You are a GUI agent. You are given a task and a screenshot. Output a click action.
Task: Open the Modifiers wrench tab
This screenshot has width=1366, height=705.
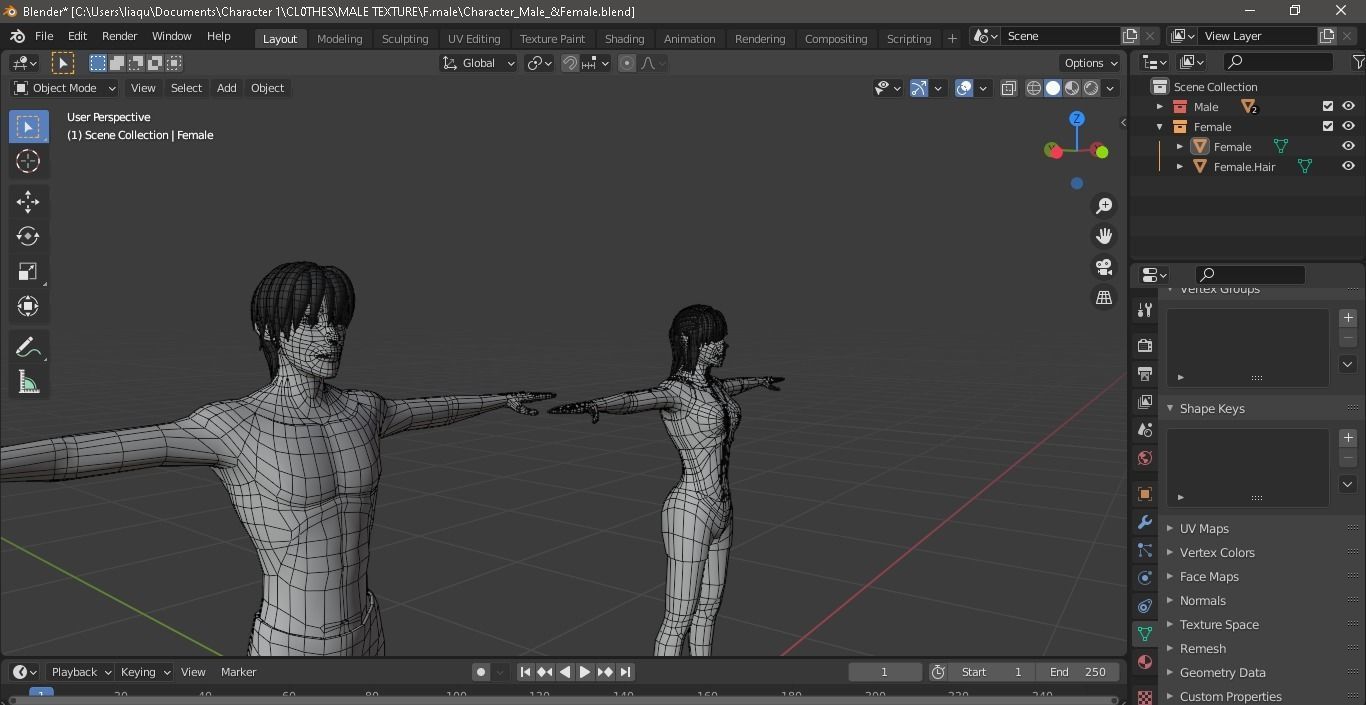1145,522
